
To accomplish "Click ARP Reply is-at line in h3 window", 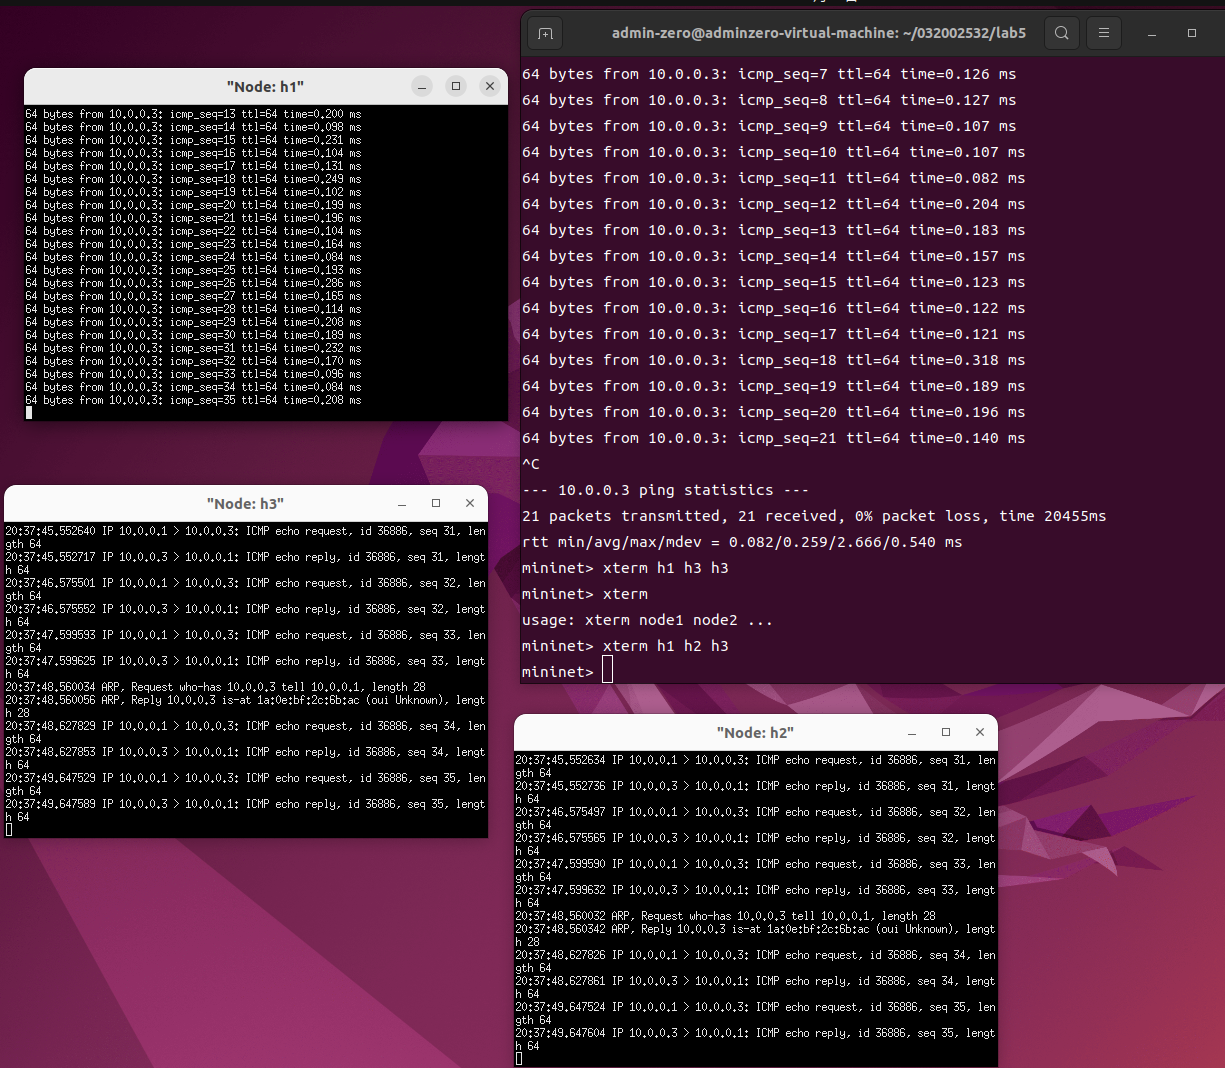I will [x=246, y=706].
